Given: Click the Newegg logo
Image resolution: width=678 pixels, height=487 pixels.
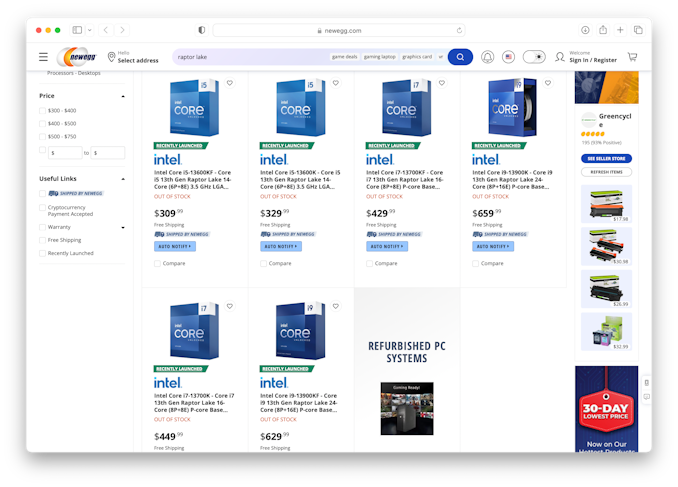Looking at the screenshot, I should (77, 57).
